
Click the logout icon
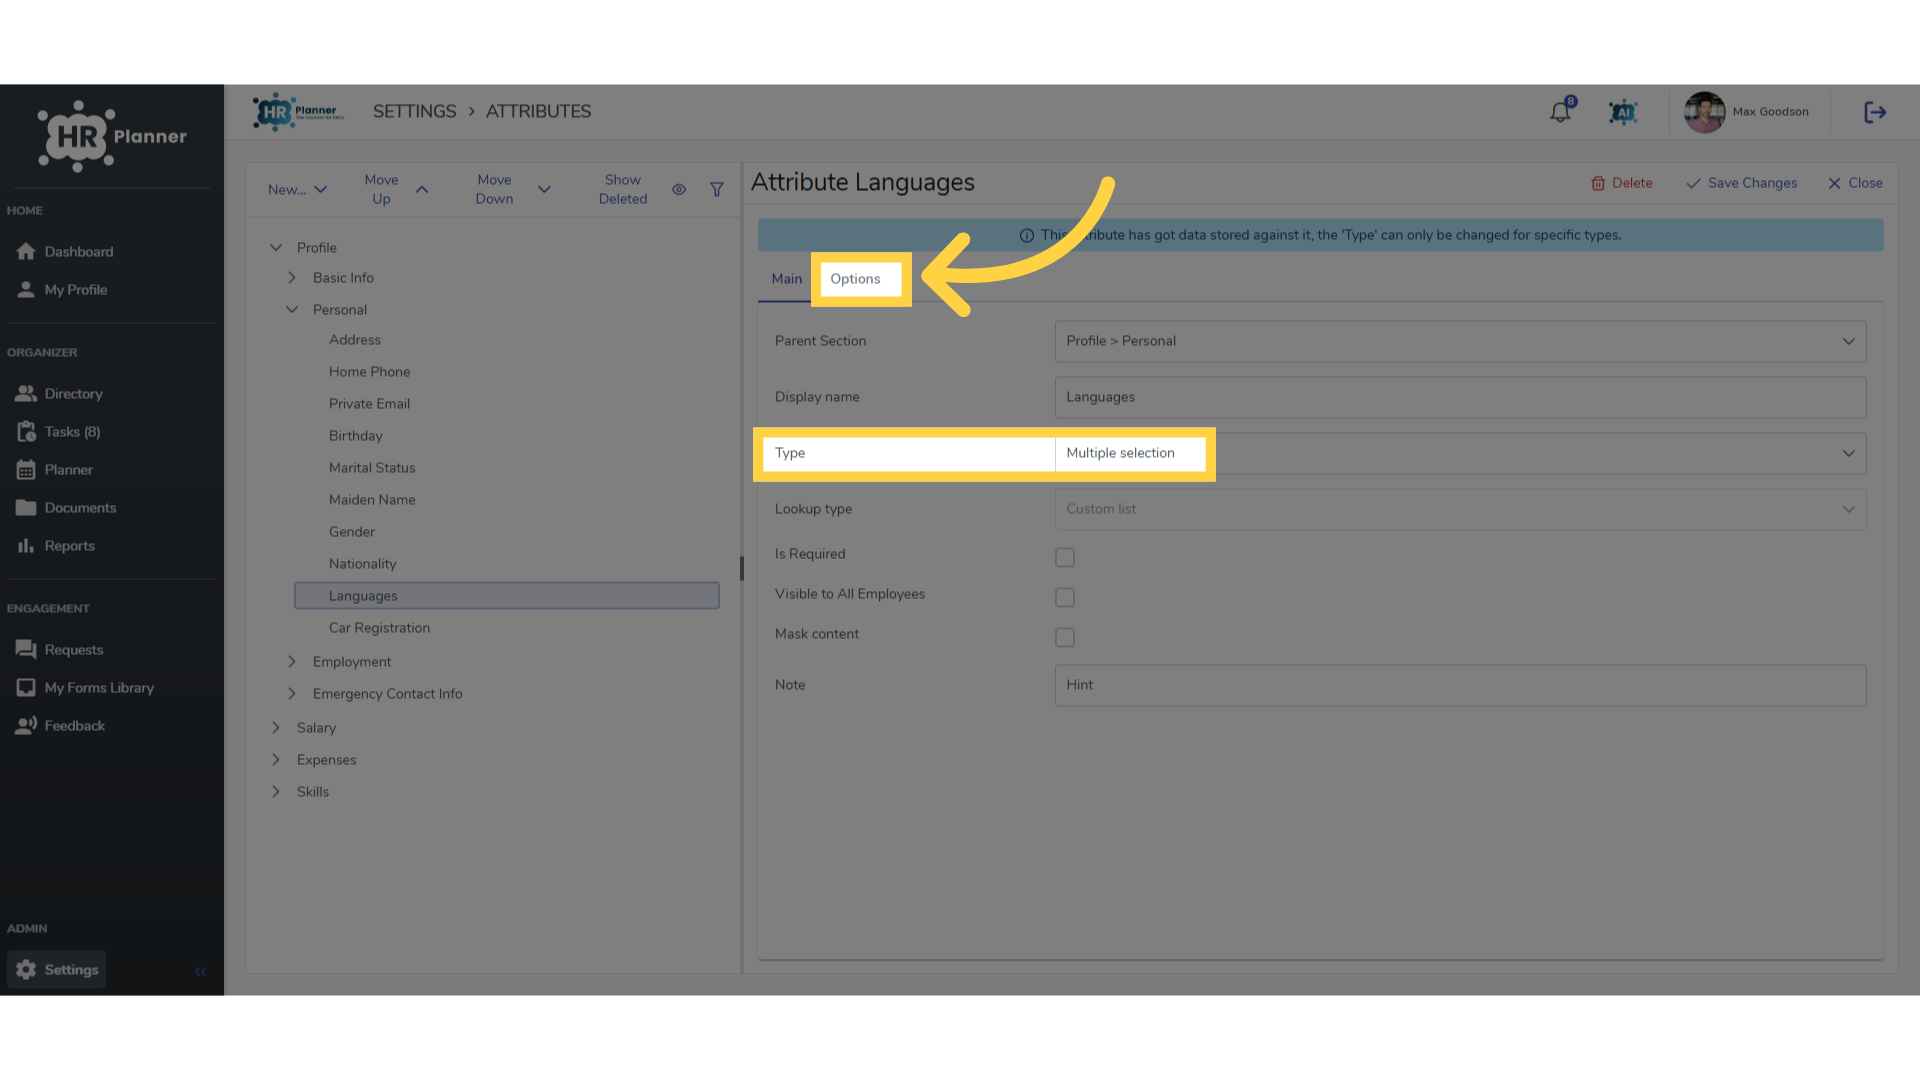[1875, 112]
